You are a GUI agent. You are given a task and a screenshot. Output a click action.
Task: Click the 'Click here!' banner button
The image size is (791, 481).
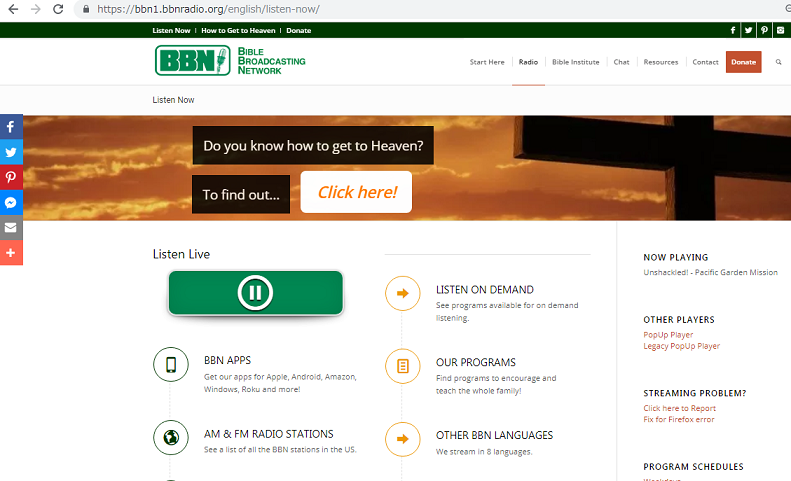(x=356, y=192)
